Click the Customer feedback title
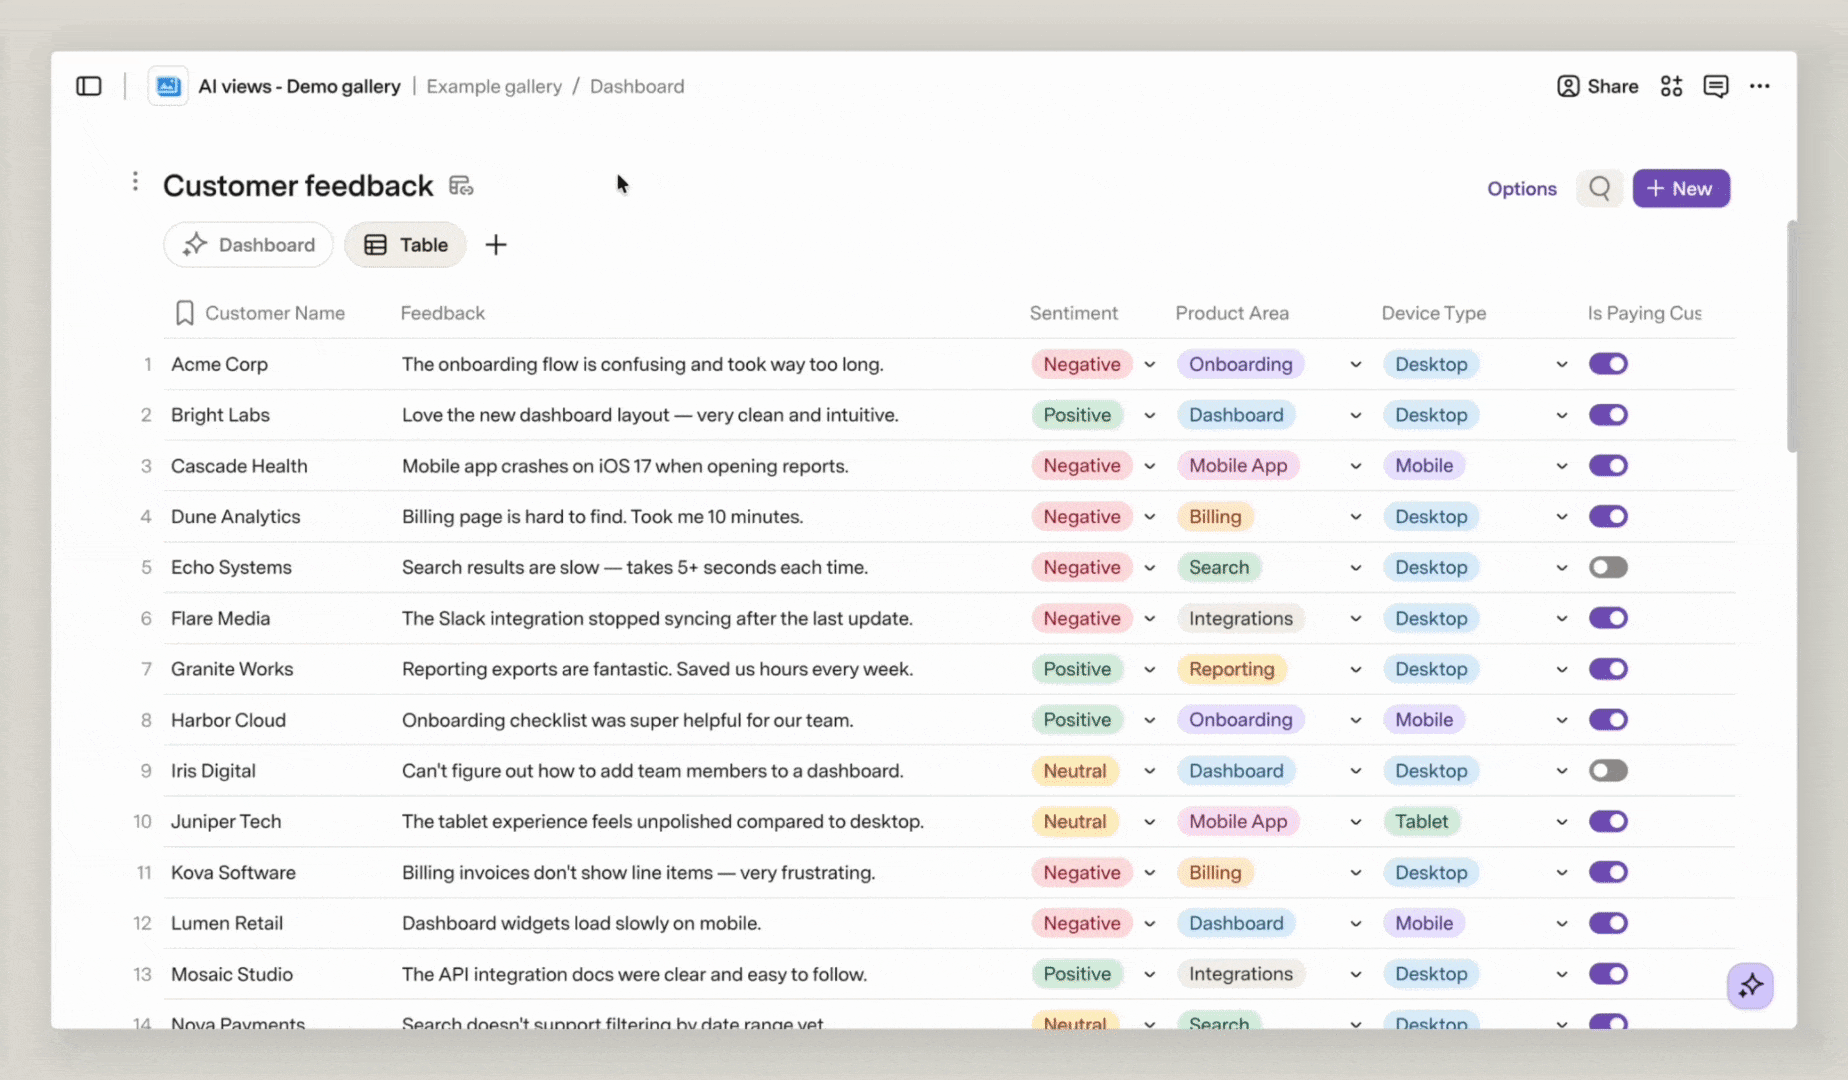The width and height of the screenshot is (1848, 1080). click(298, 185)
